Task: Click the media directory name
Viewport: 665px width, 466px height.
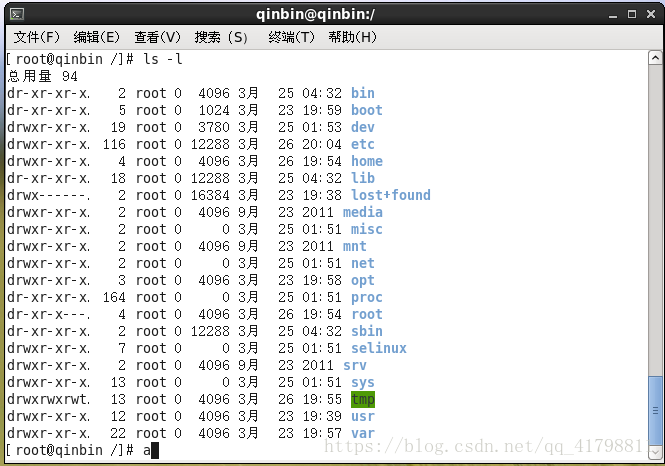Action: [363, 212]
